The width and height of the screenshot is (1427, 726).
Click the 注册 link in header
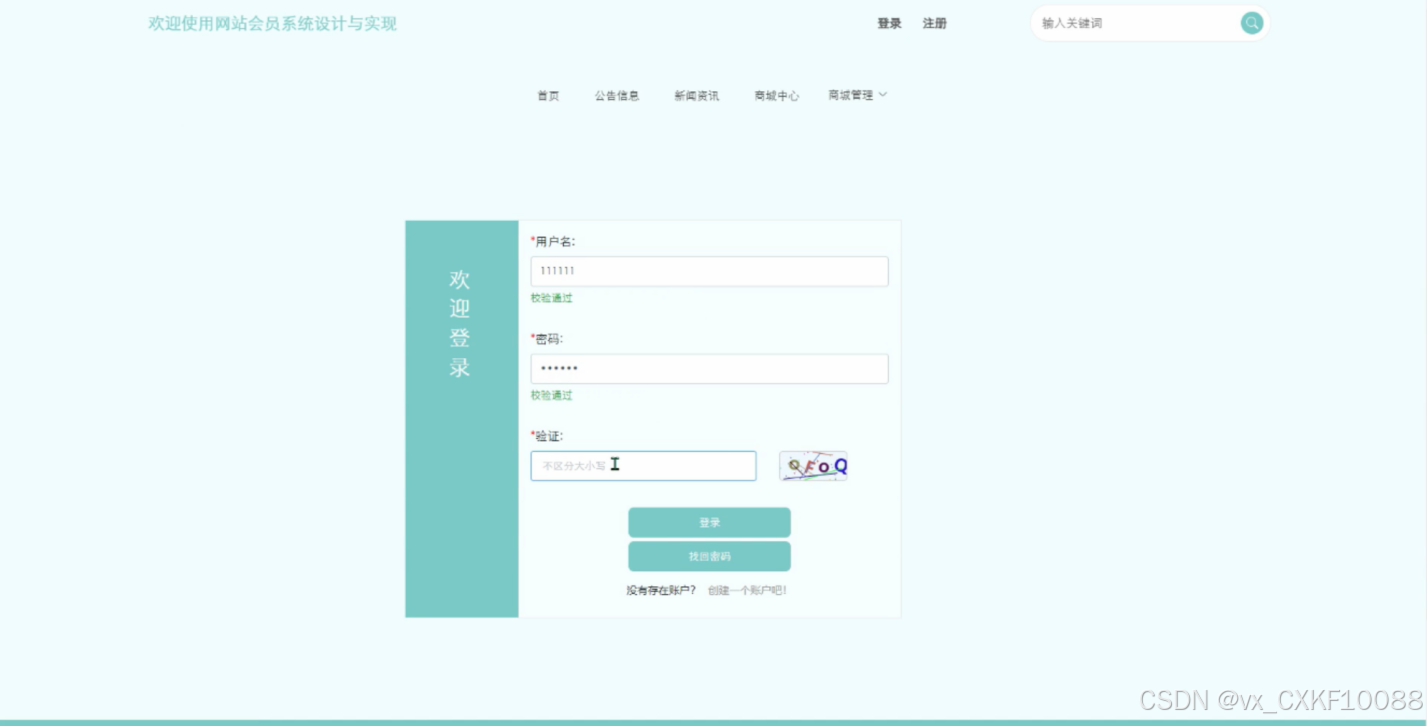point(935,23)
